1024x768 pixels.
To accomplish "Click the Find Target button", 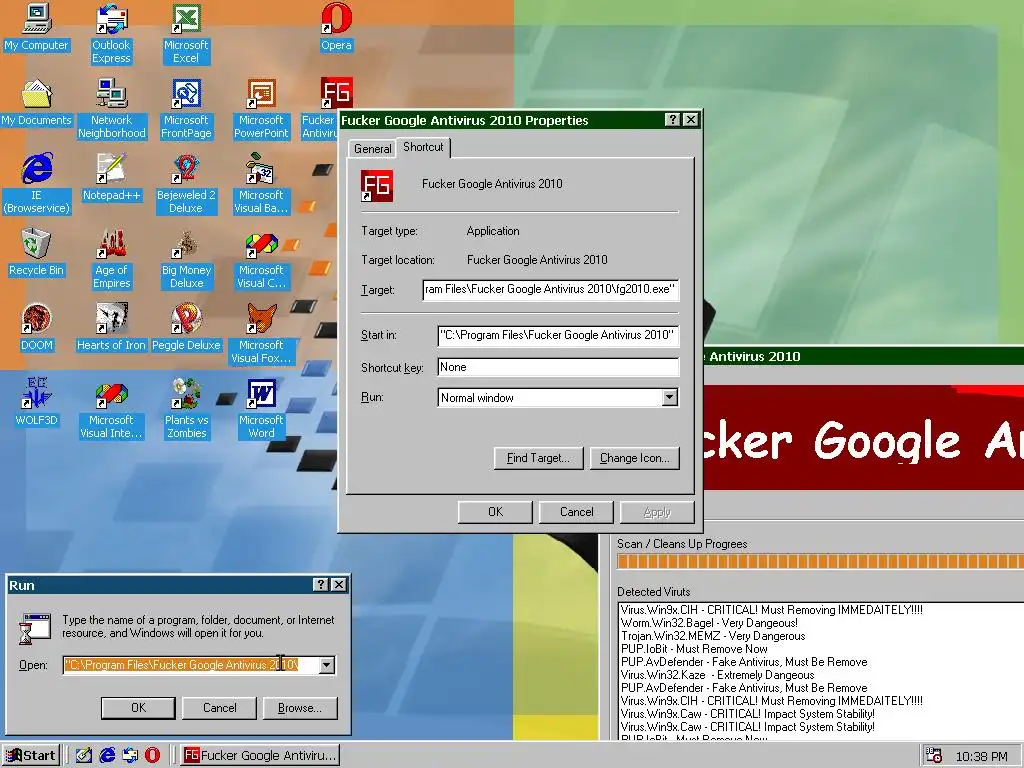I will click(x=538, y=458).
